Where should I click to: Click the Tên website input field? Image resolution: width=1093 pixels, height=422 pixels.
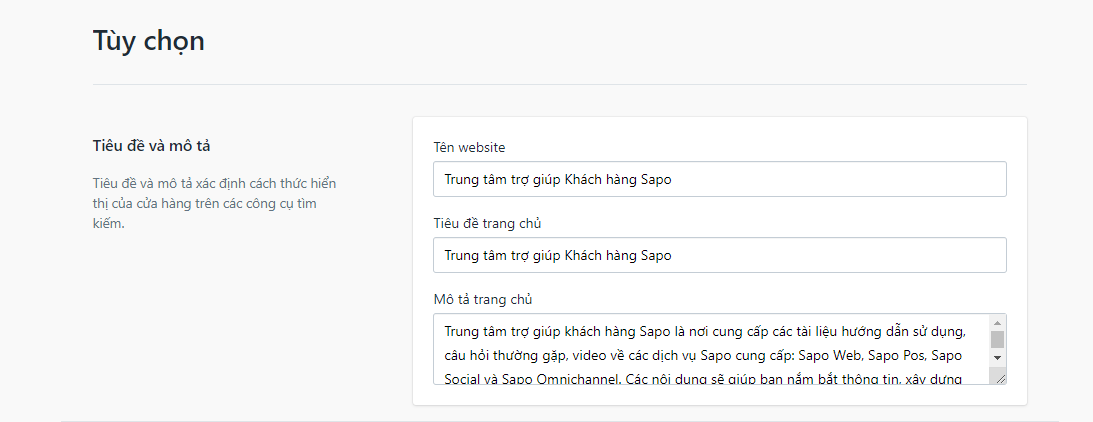tap(719, 179)
